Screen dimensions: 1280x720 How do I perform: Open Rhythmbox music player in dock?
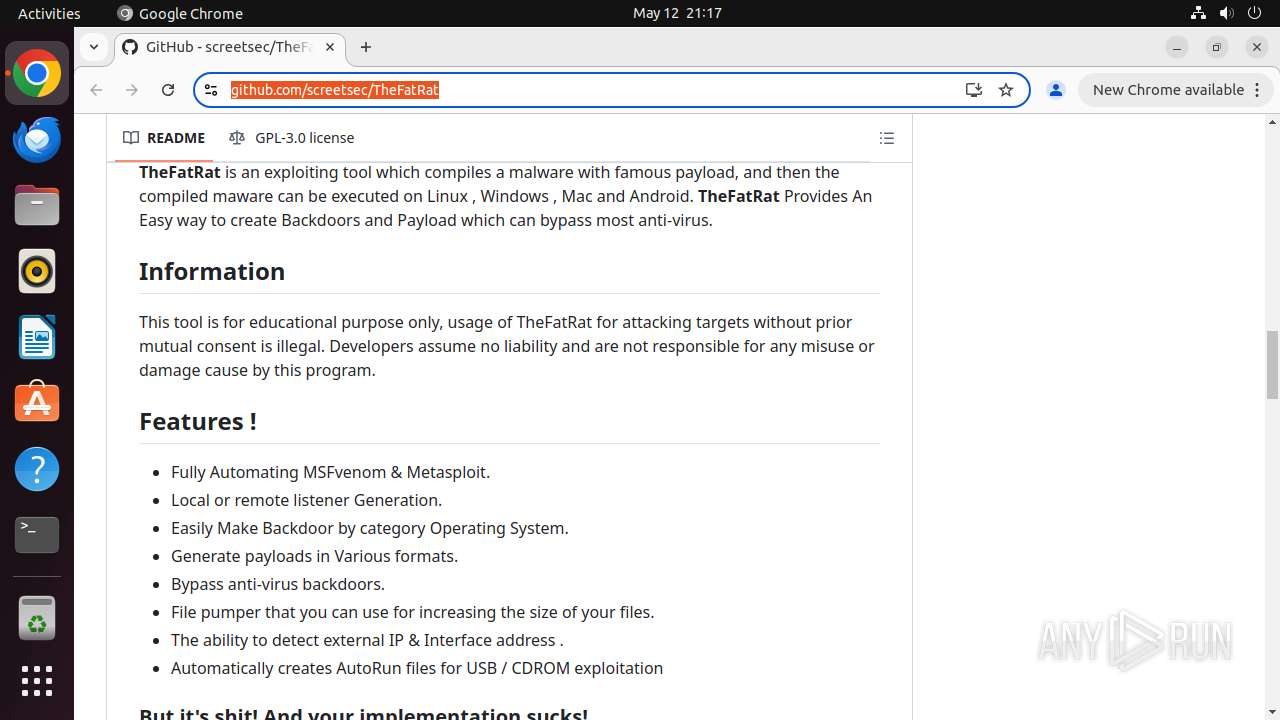pyautogui.click(x=37, y=272)
